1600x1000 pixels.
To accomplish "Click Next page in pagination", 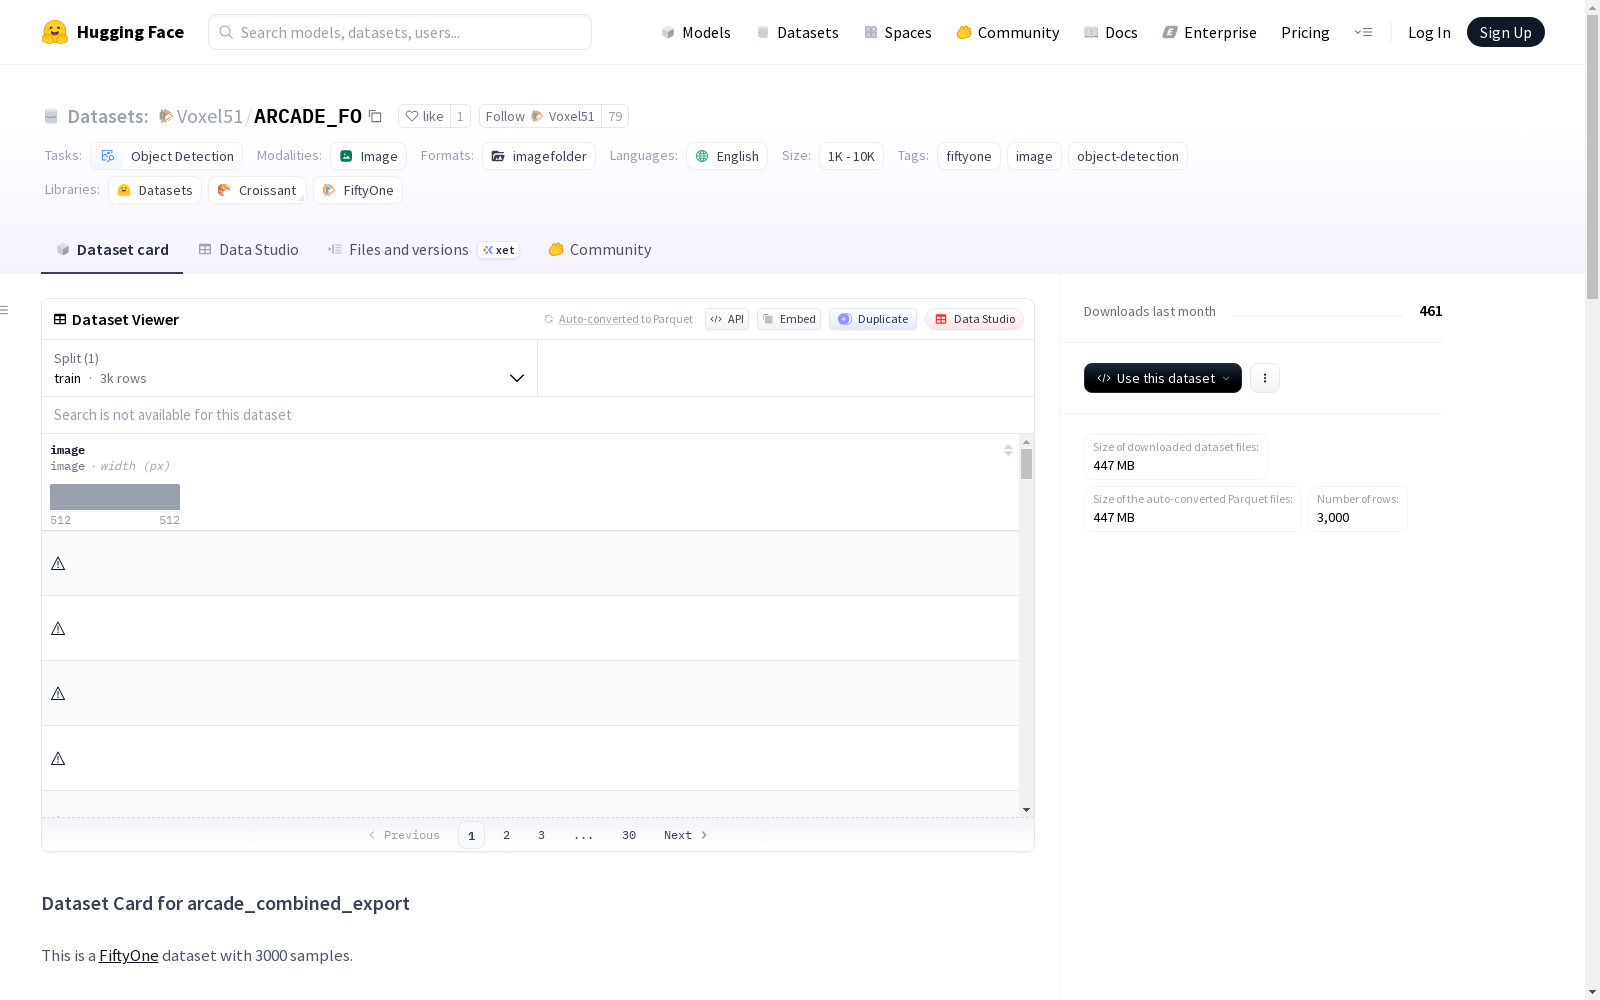I will point(686,835).
